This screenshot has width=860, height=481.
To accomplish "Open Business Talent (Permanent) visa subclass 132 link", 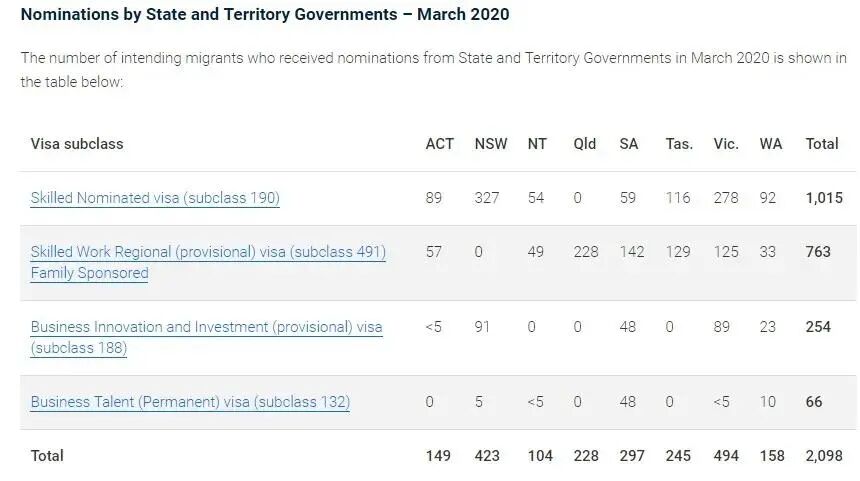I will 190,402.
